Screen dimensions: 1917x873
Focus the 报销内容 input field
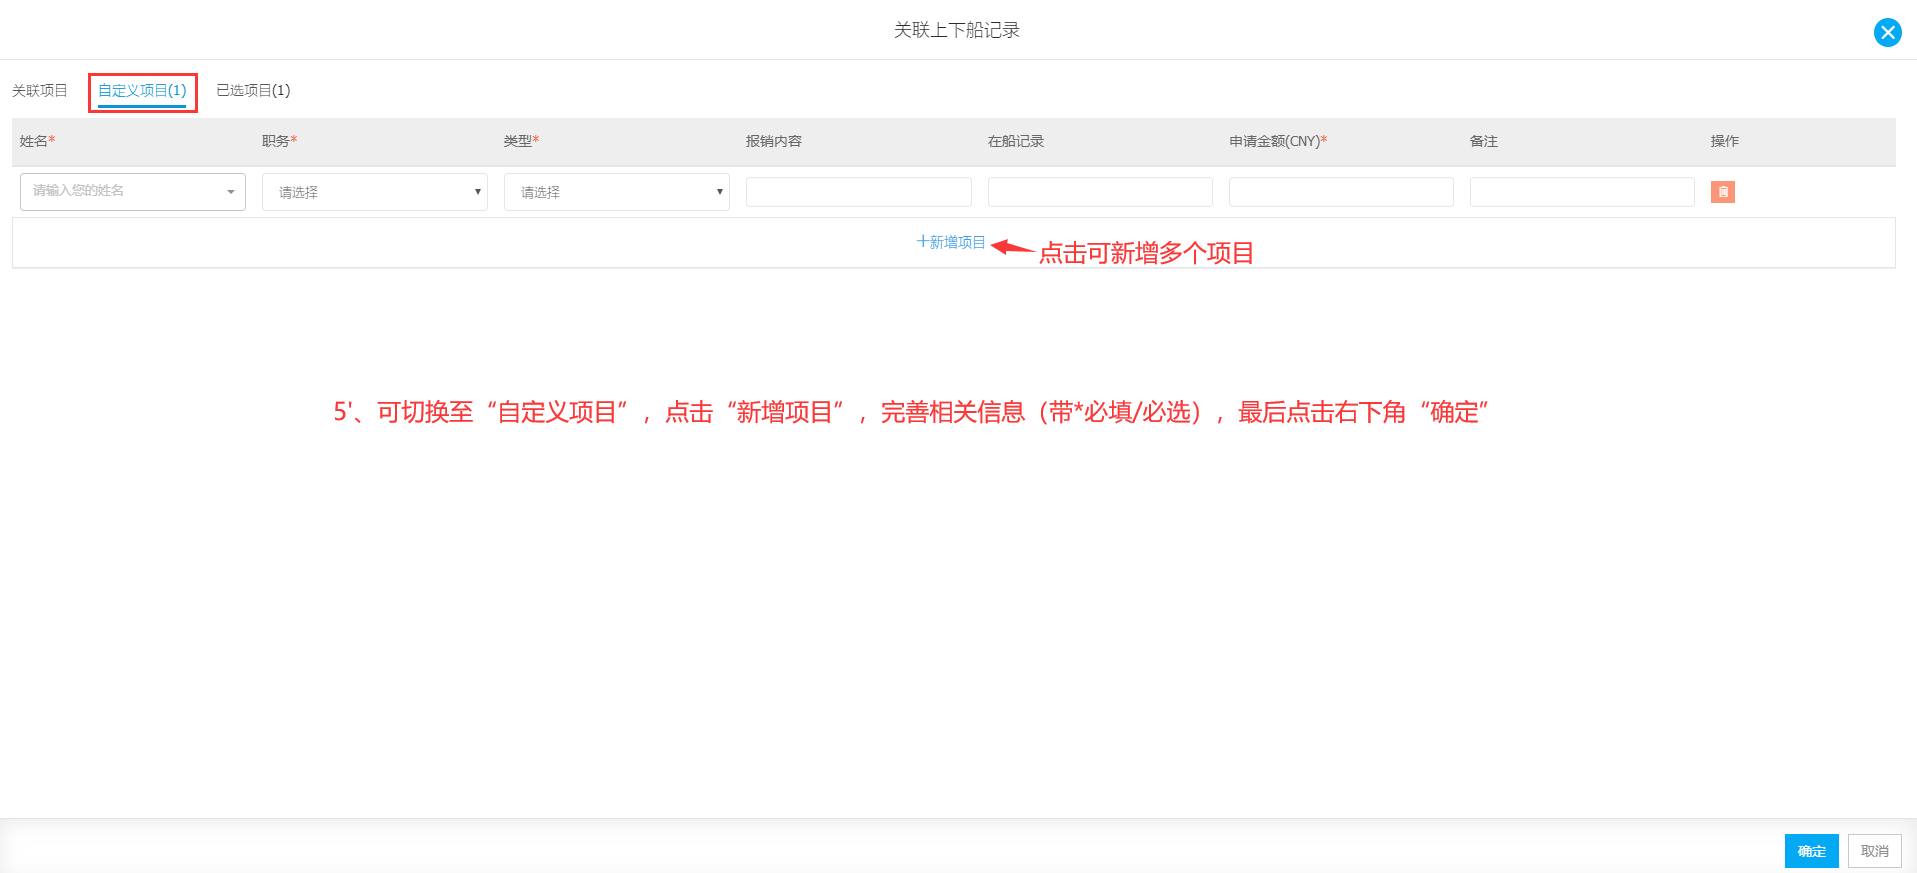click(859, 192)
